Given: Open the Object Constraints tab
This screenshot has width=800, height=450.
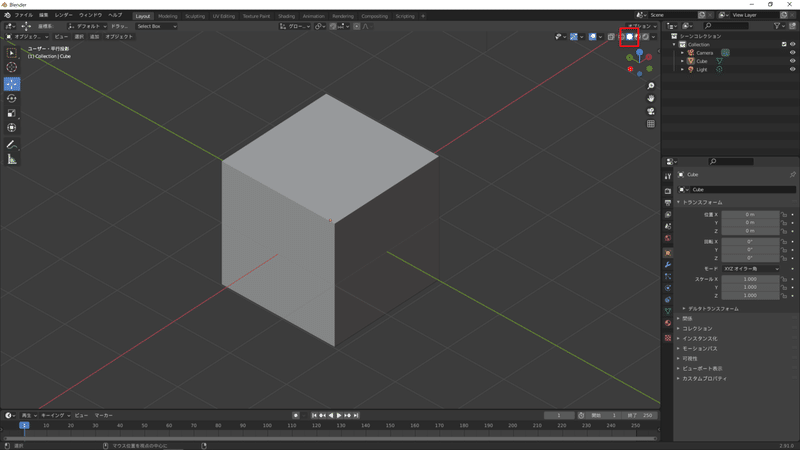Looking at the screenshot, I should click(x=668, y=299).
